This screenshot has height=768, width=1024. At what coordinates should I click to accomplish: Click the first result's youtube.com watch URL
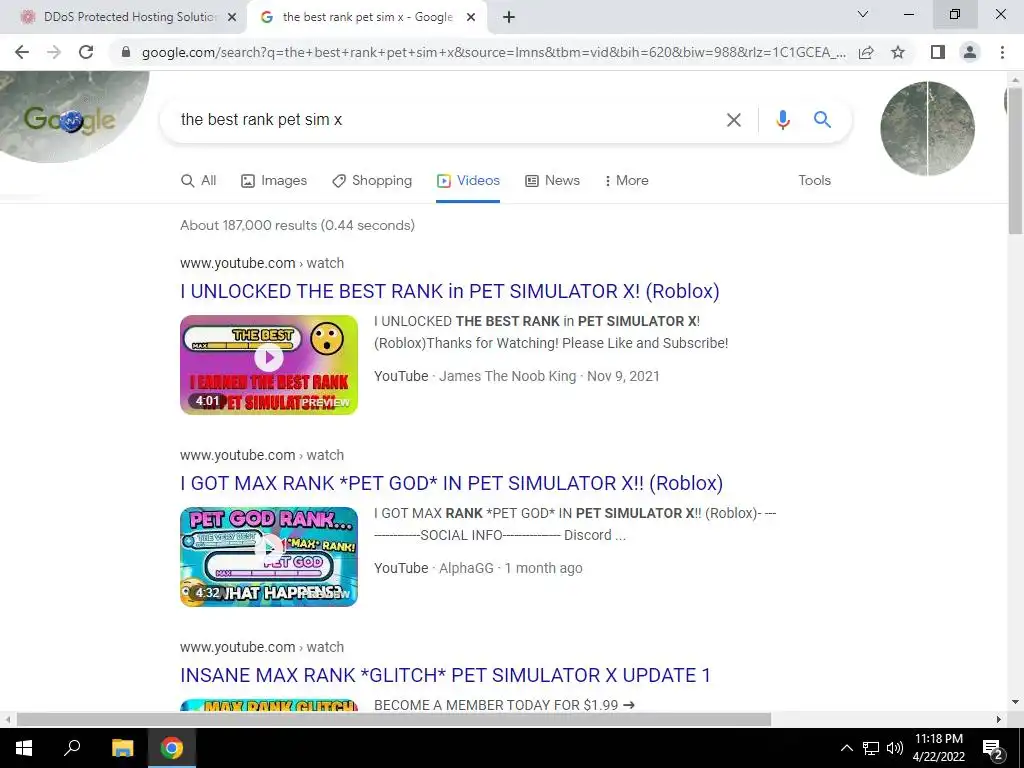point(262,263)
